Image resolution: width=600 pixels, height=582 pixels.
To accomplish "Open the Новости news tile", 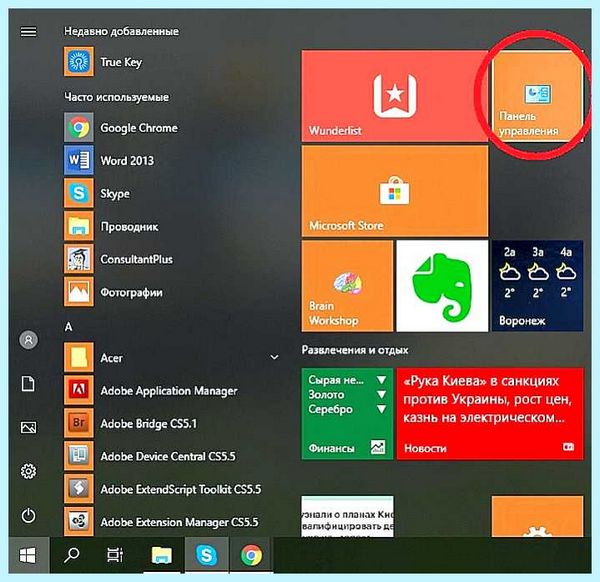I will [490, 414].
